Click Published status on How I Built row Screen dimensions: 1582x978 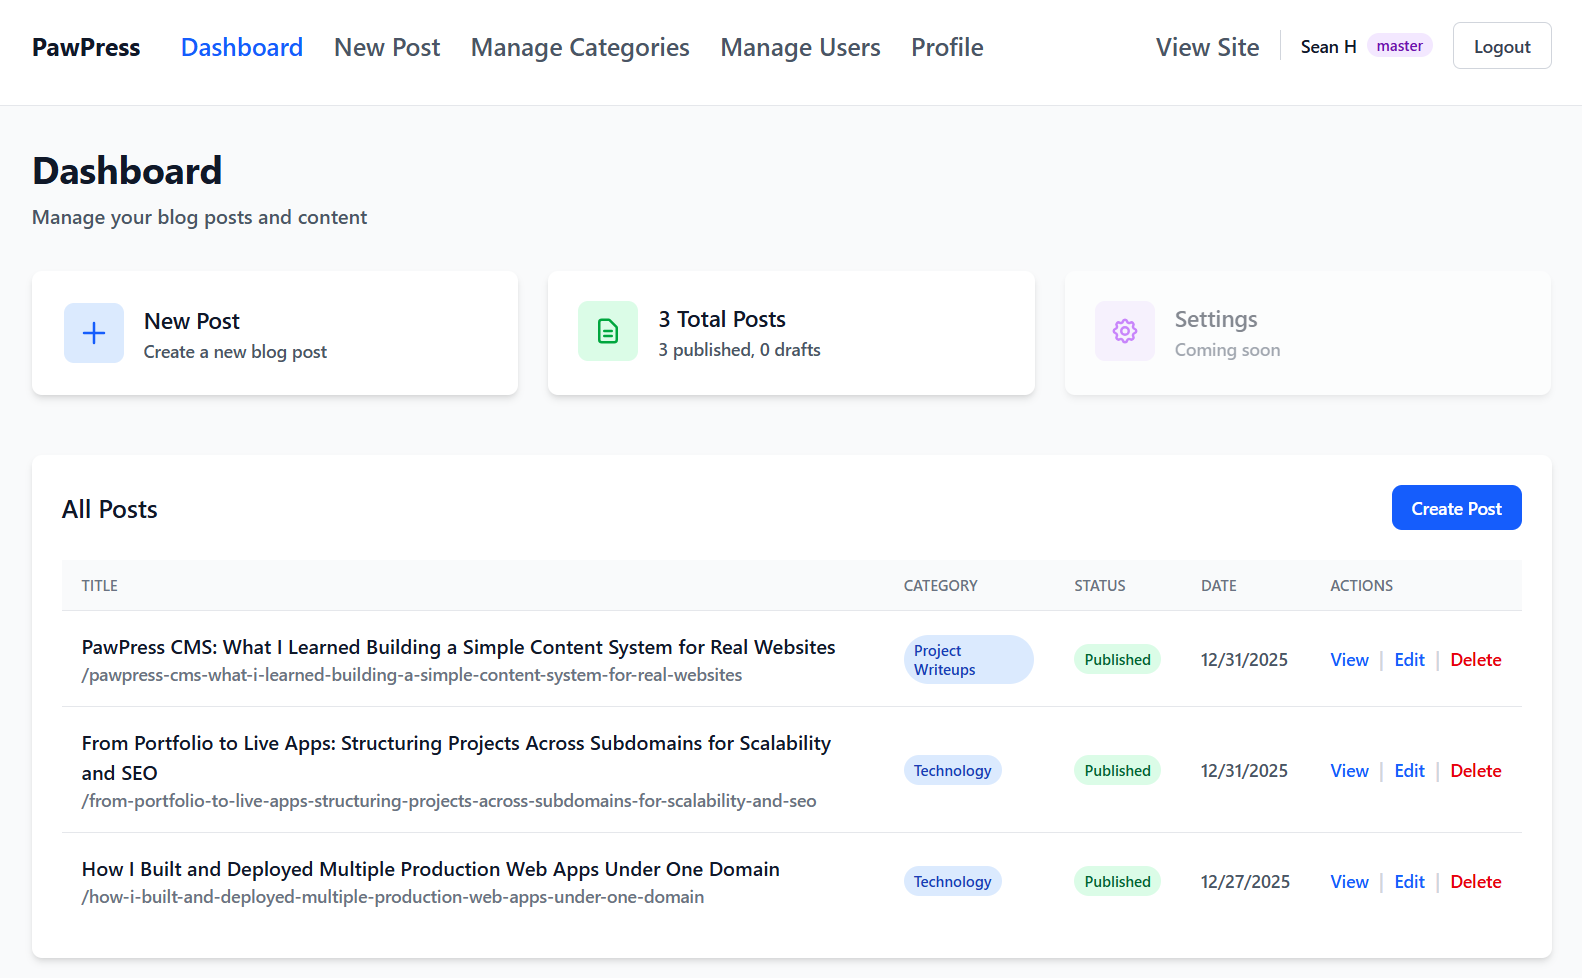pyautogui.click(x=1117, y=881)
